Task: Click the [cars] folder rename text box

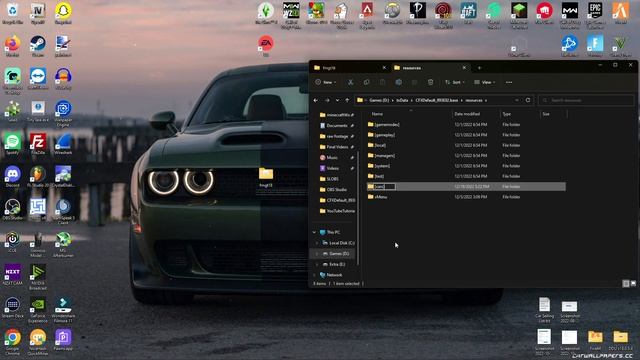Action: 384,187
